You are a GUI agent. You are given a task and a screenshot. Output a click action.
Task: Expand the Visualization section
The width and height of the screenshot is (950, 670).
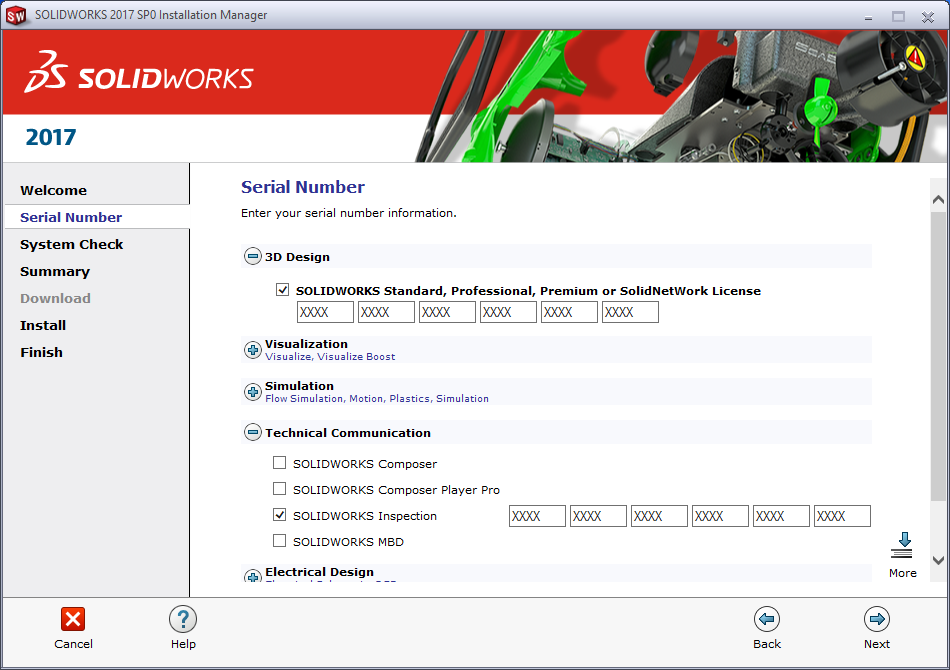pyautogui.click(x=253, y=350)
